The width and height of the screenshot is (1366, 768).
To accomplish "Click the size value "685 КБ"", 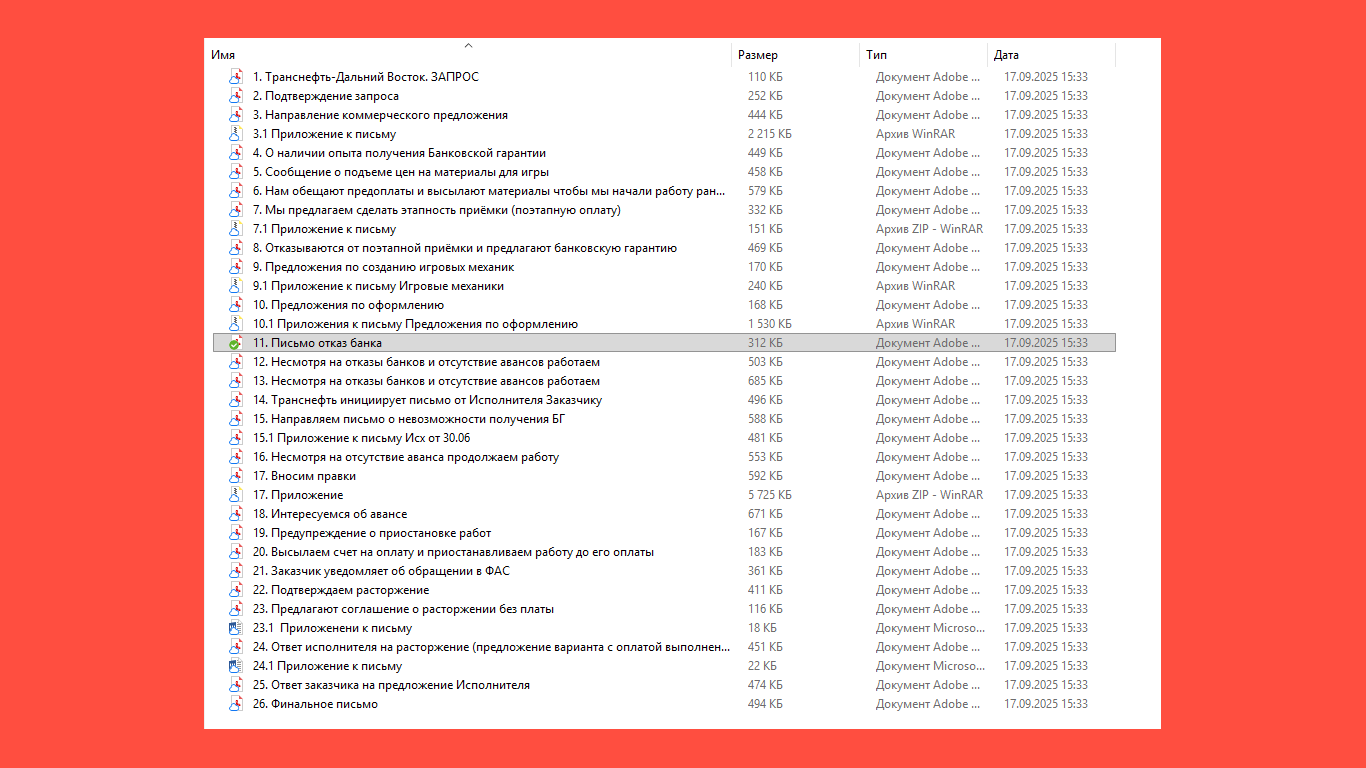I will (x=765, y=381).
